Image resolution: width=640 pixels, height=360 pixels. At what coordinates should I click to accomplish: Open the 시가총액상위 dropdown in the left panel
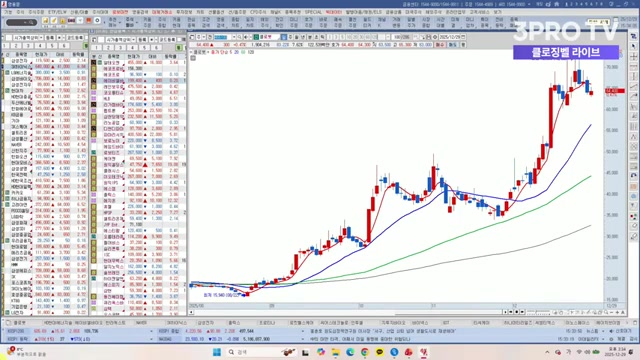[x=41, y=38]
